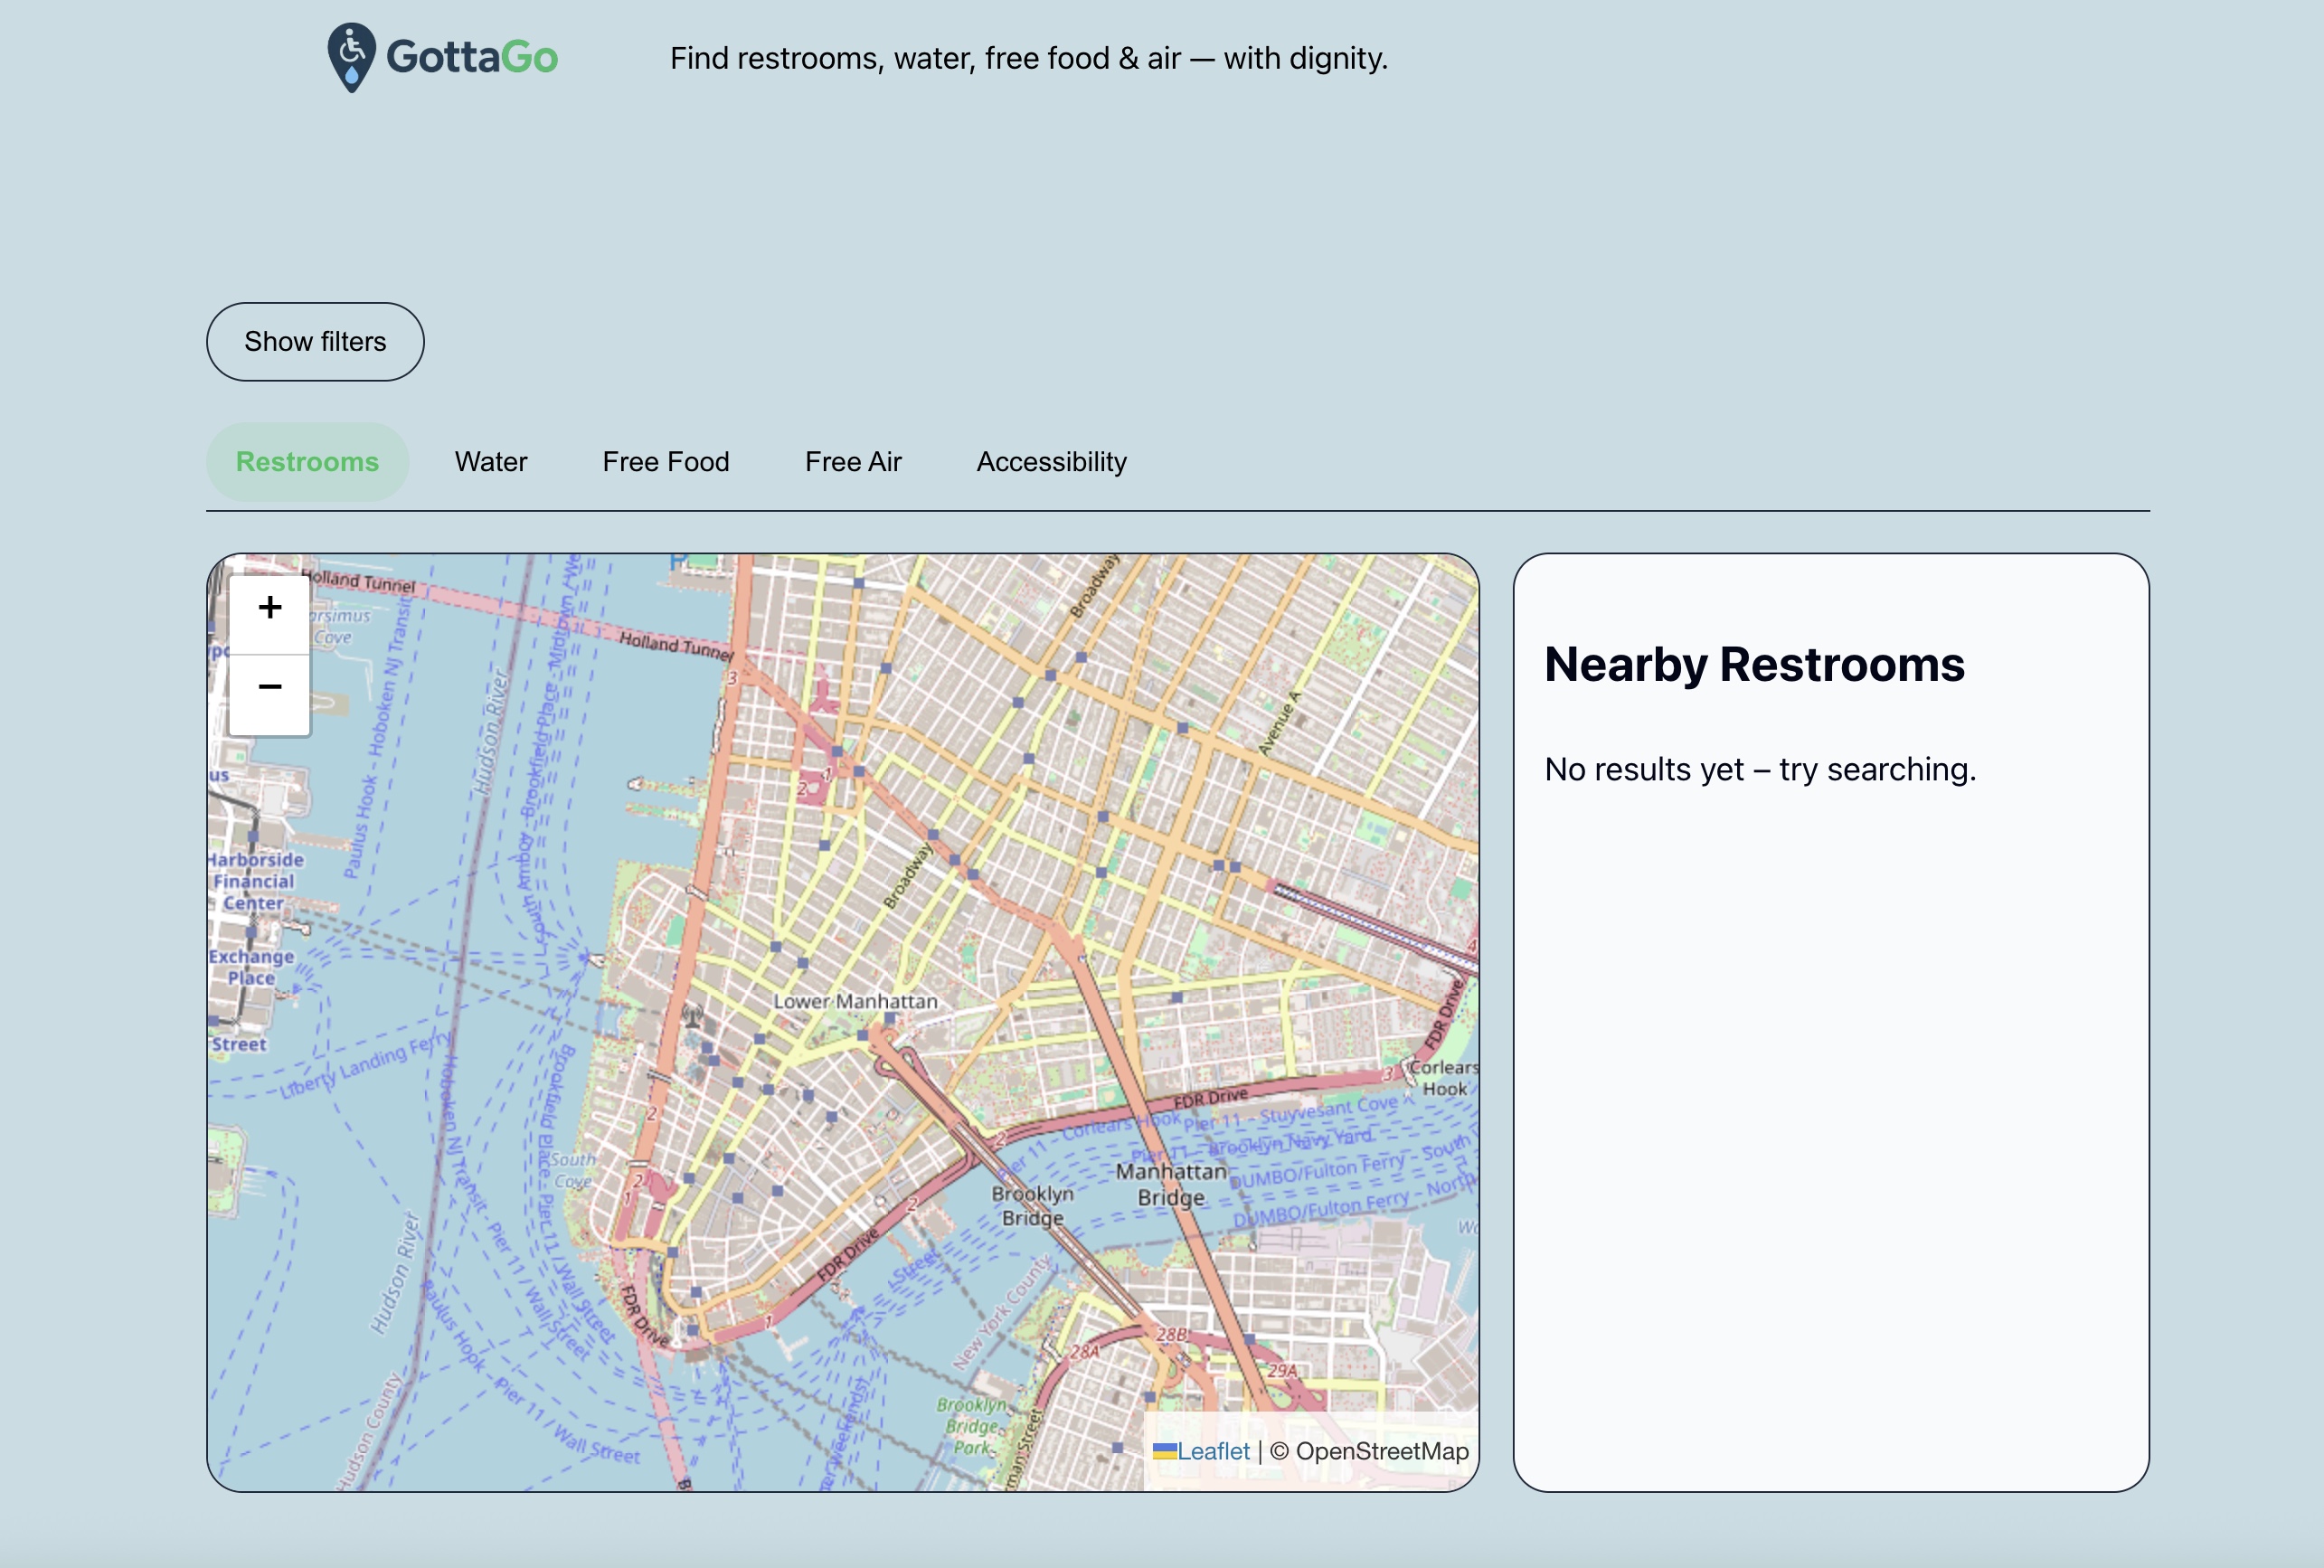Click the GottaGo wheelchair pin logo icon
The height and width of the screenshot is (1568, 2324).
(351, 57)
